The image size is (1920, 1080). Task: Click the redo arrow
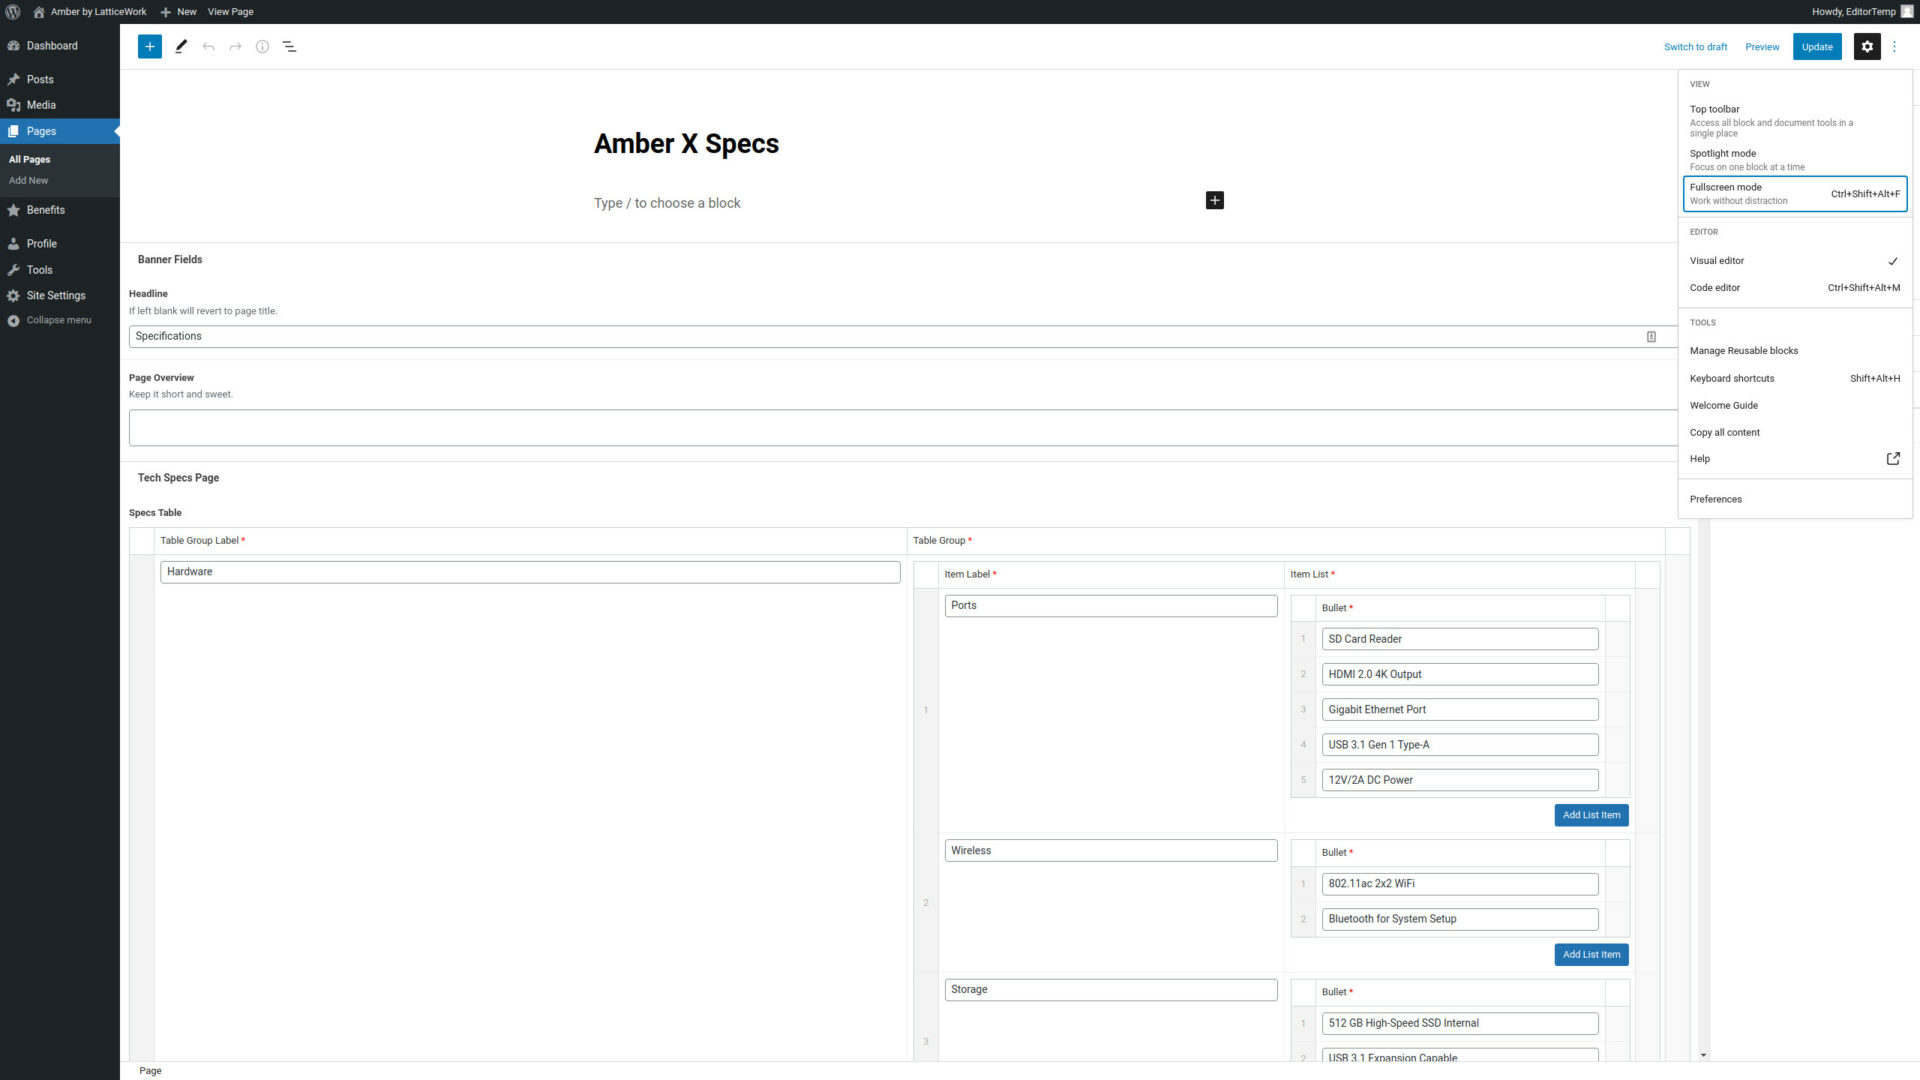pos(235,47)
